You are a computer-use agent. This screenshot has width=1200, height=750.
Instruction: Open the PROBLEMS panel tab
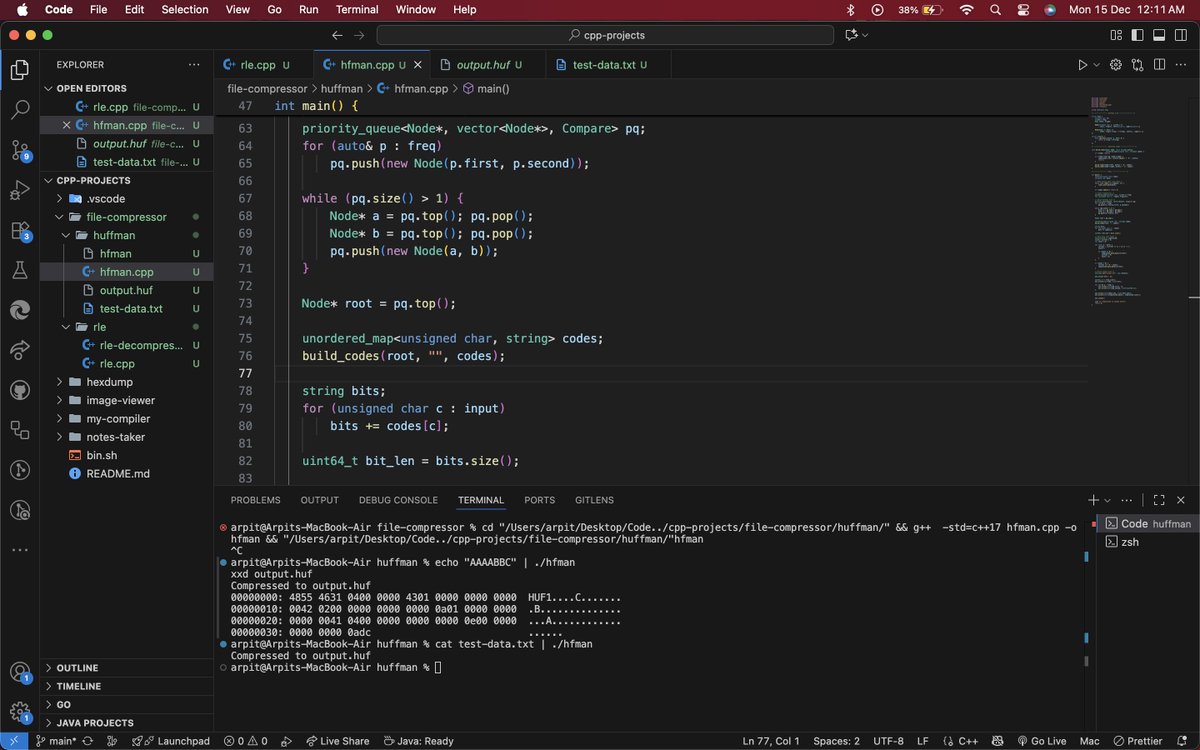tap(255, 500)
